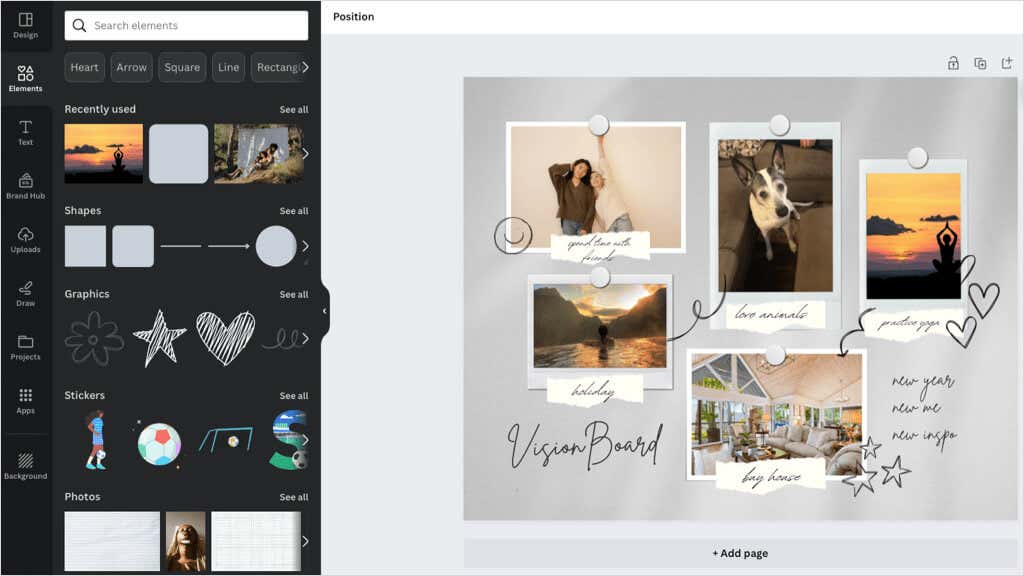This screenshot has height=576, width=1024.
Task: Open the Background panel
Action: pyautogui.click(x=25, y=466)
